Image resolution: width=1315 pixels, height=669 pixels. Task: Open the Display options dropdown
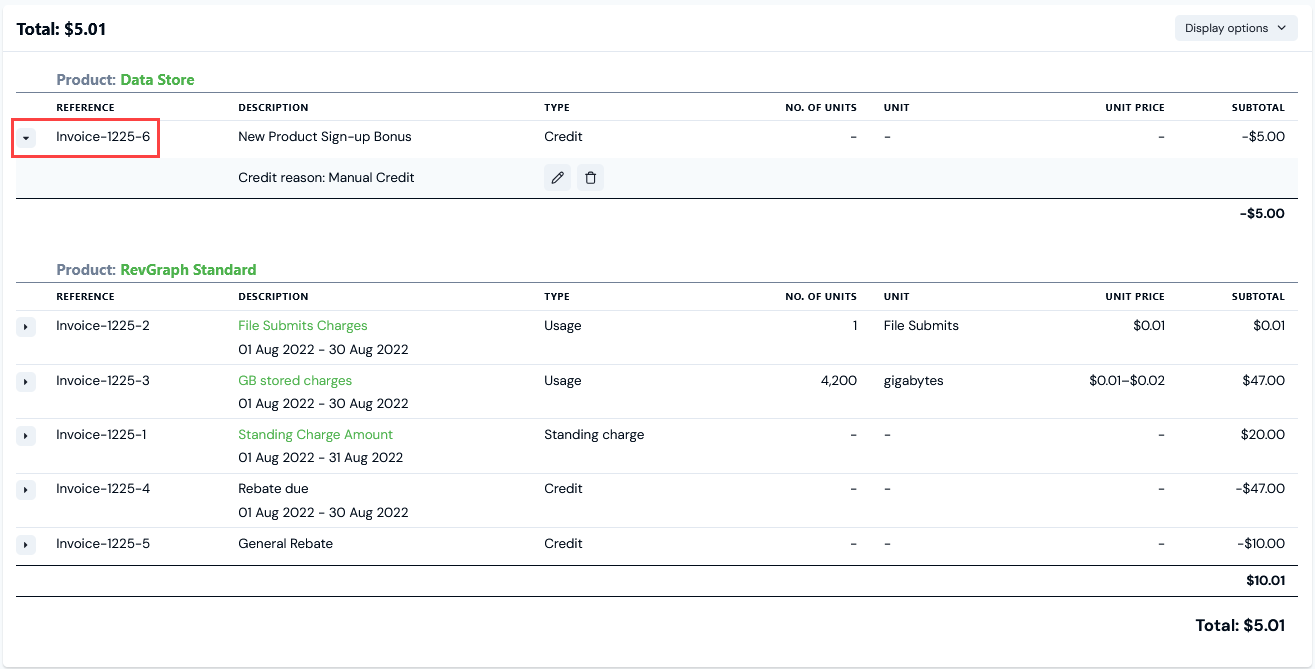tap(1235, 28)
